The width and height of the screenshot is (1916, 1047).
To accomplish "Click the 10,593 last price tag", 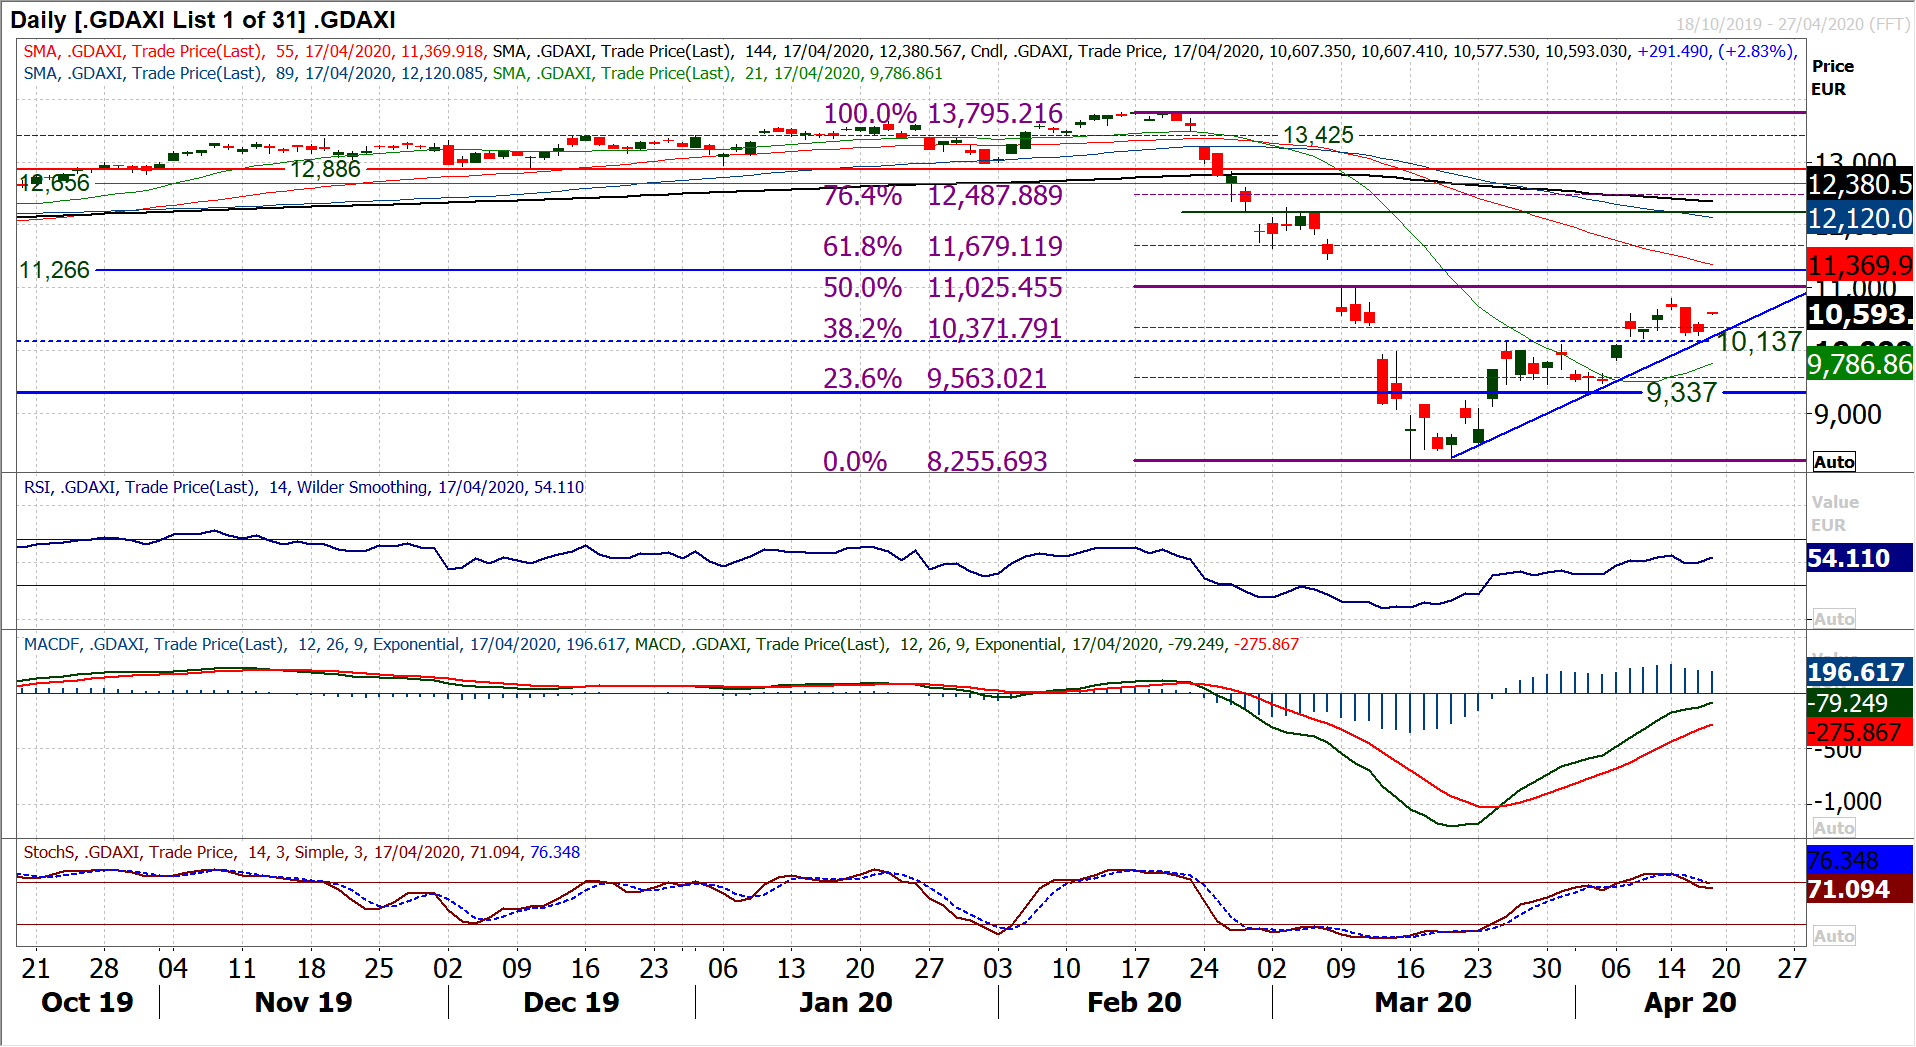I will click(1860, 314).
